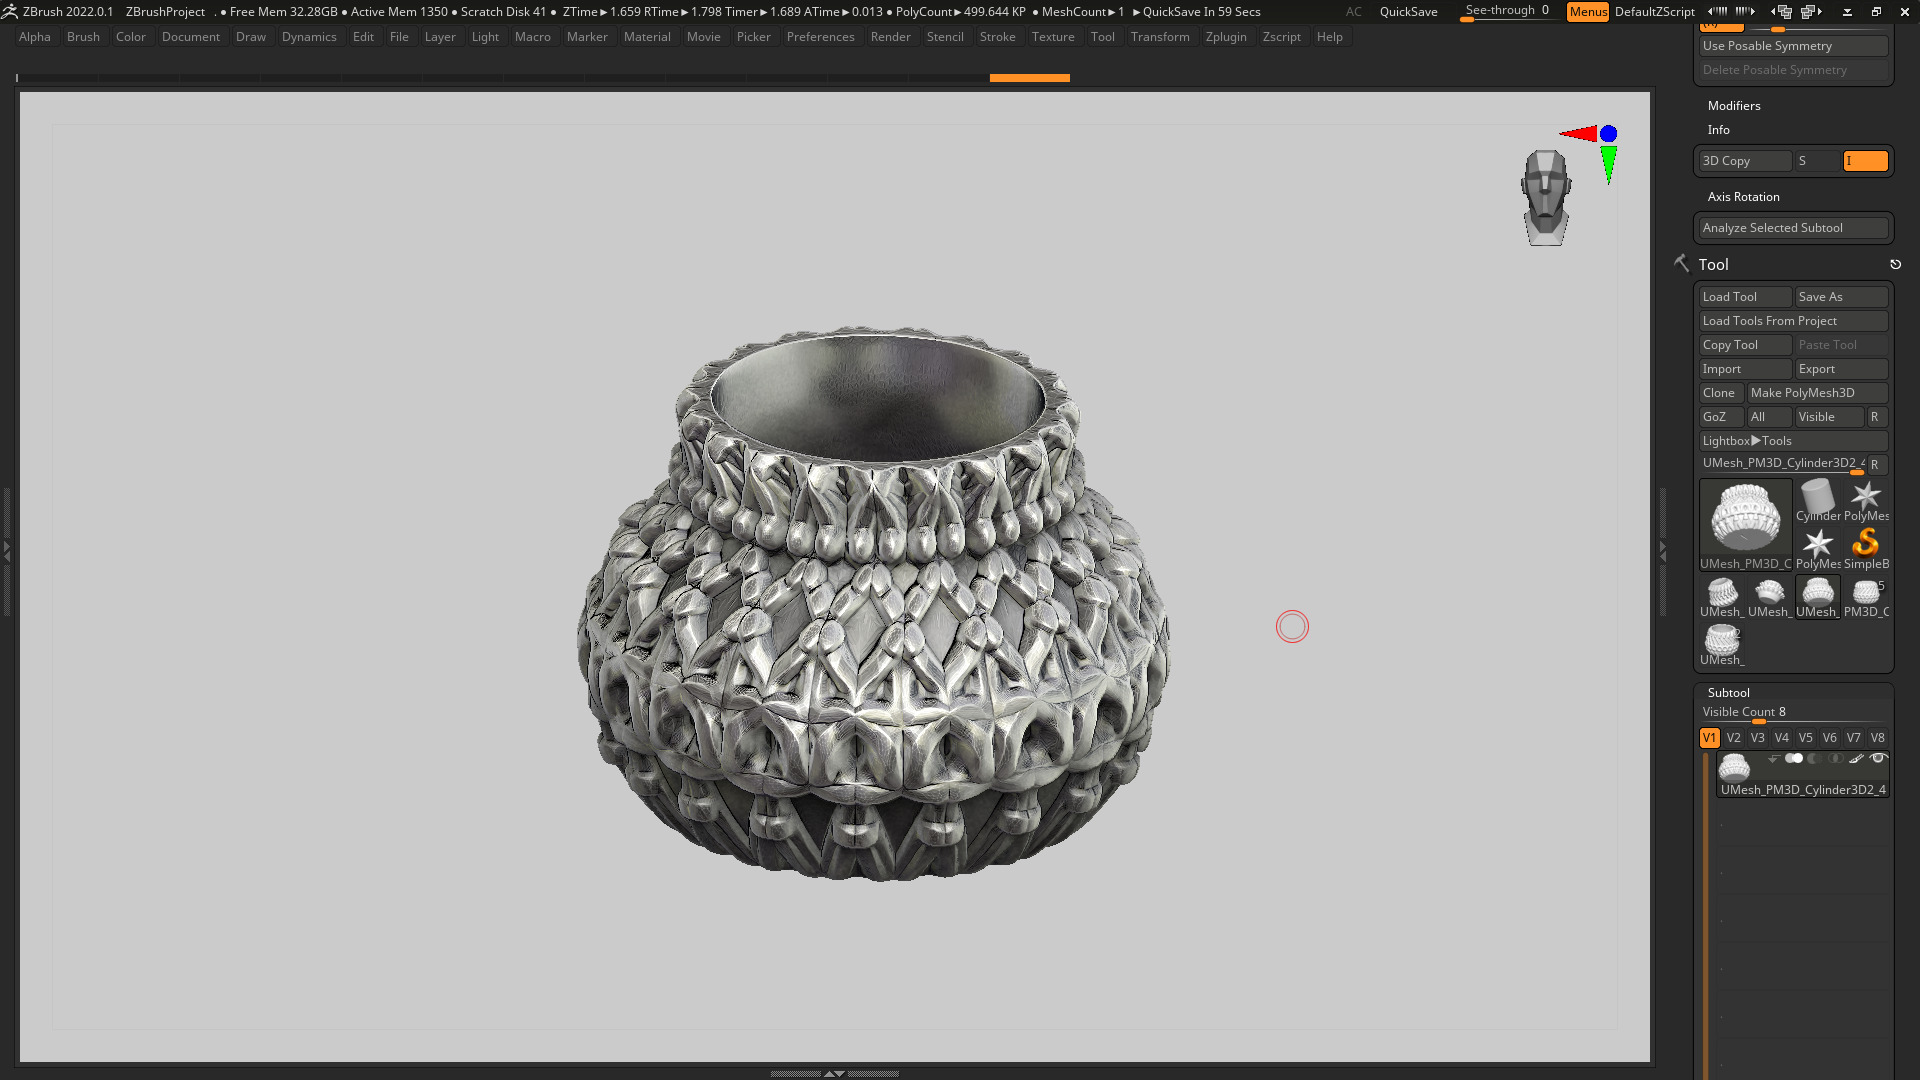Toggle the subtool eye visibility icon

(1878, 758)
